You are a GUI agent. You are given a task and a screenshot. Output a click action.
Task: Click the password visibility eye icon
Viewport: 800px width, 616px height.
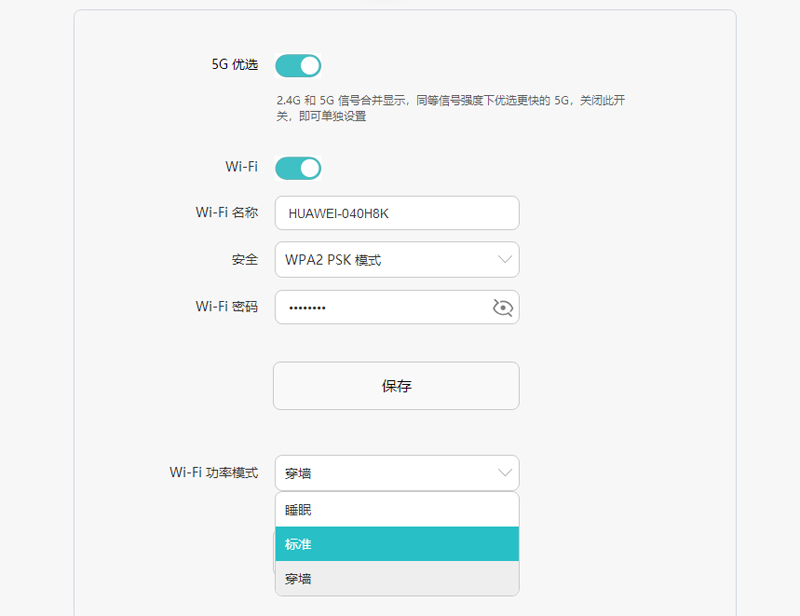pos(505,307)
